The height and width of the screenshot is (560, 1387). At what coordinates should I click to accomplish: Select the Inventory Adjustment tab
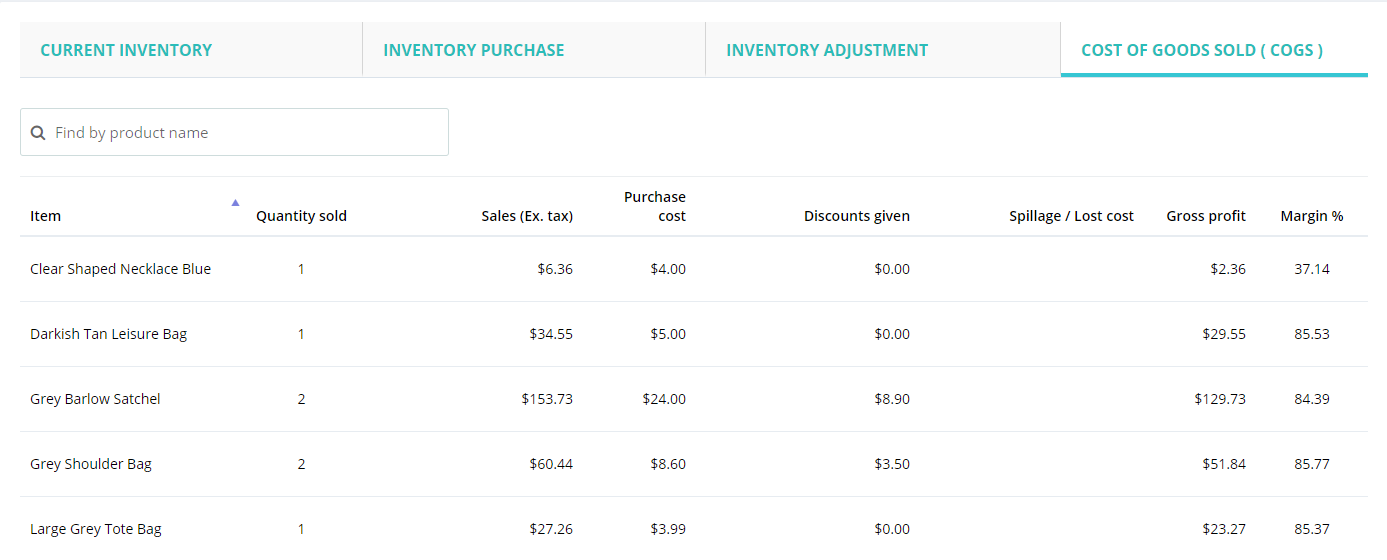click(x=827, y=50)
